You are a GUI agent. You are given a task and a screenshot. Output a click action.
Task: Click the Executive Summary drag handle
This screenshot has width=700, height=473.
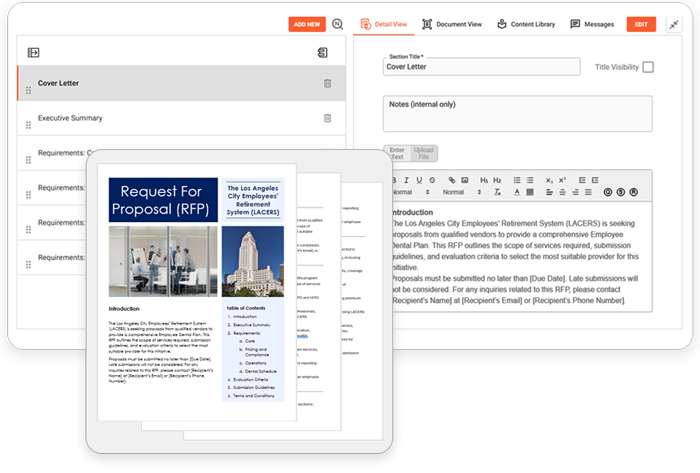coord(29,125)
